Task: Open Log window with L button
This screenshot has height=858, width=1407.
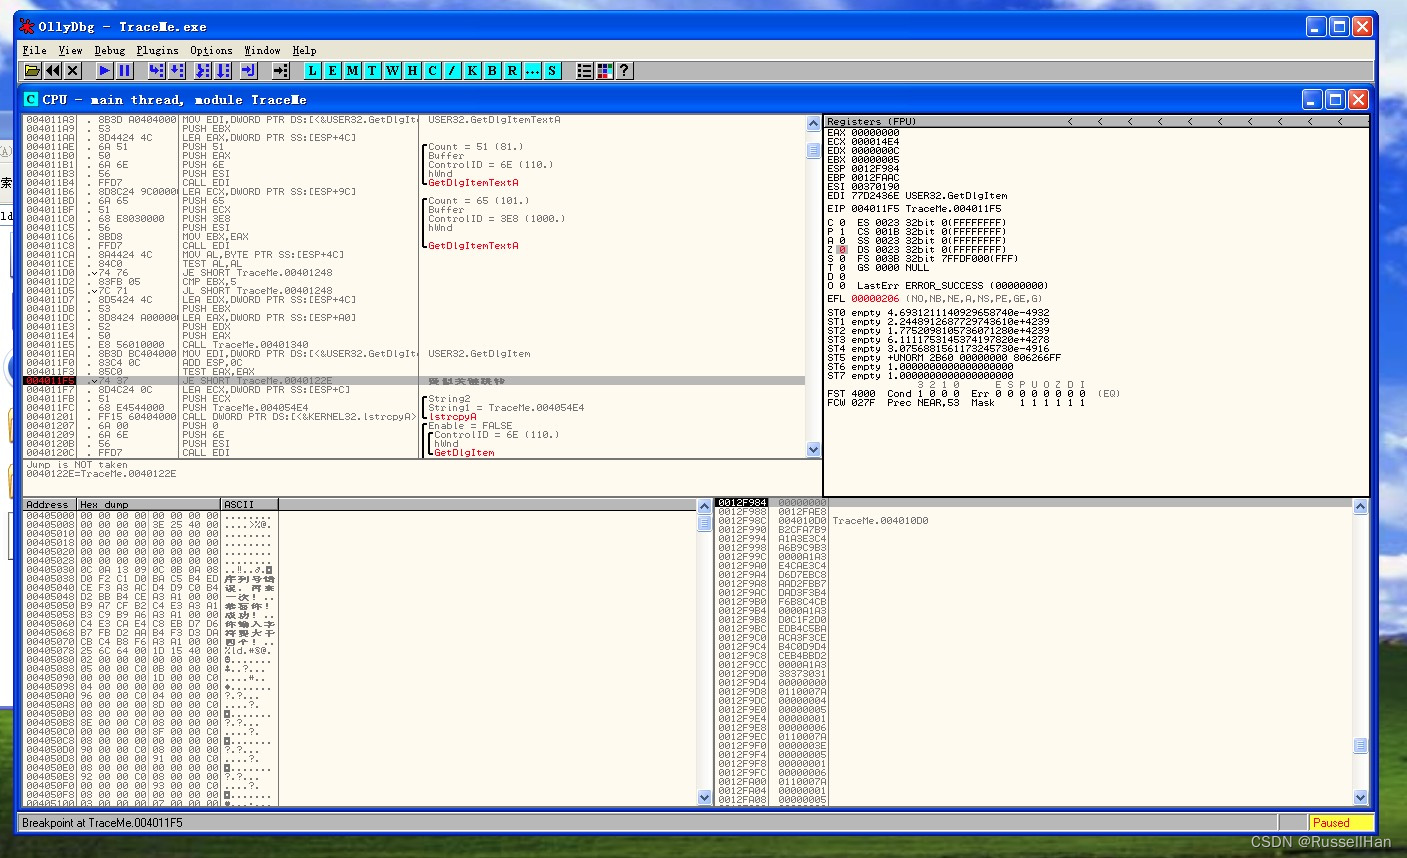Action: coord(312,71)
